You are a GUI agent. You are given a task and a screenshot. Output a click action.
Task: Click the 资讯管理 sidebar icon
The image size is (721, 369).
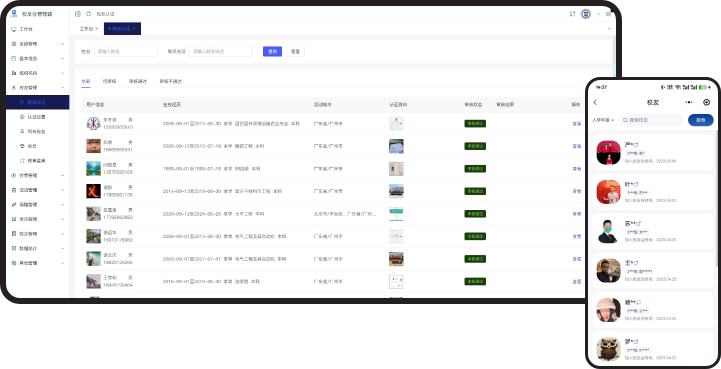point(14,219)
